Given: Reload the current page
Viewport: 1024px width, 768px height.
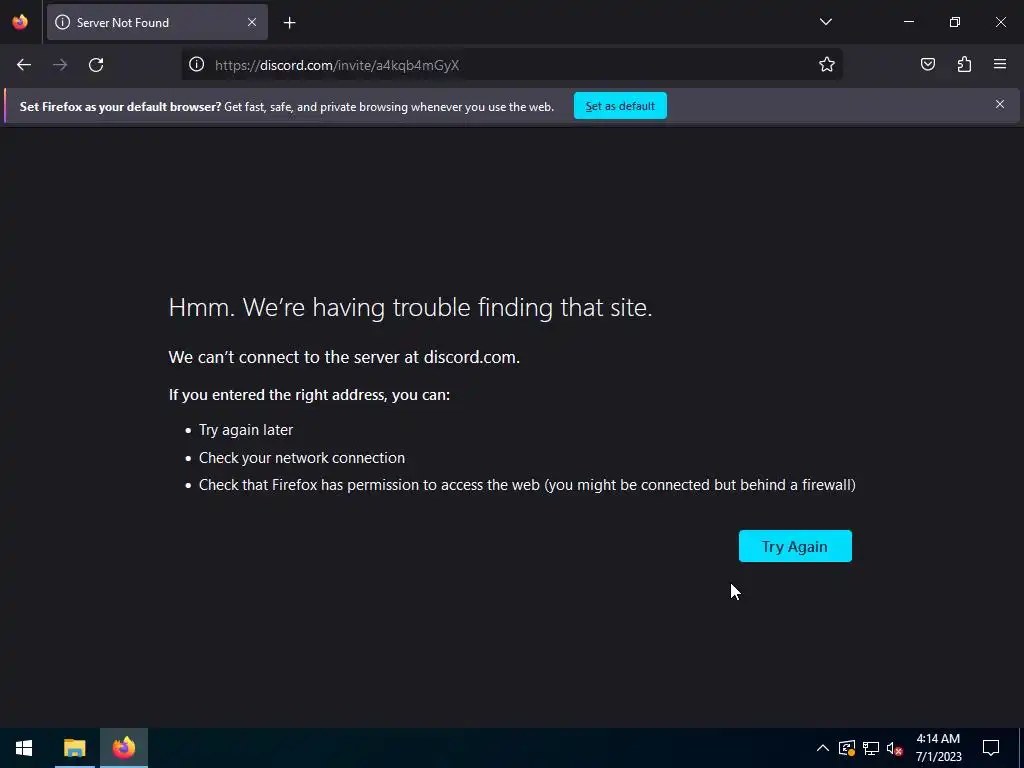Looking at the screenshot, I should tap(96, 65).
